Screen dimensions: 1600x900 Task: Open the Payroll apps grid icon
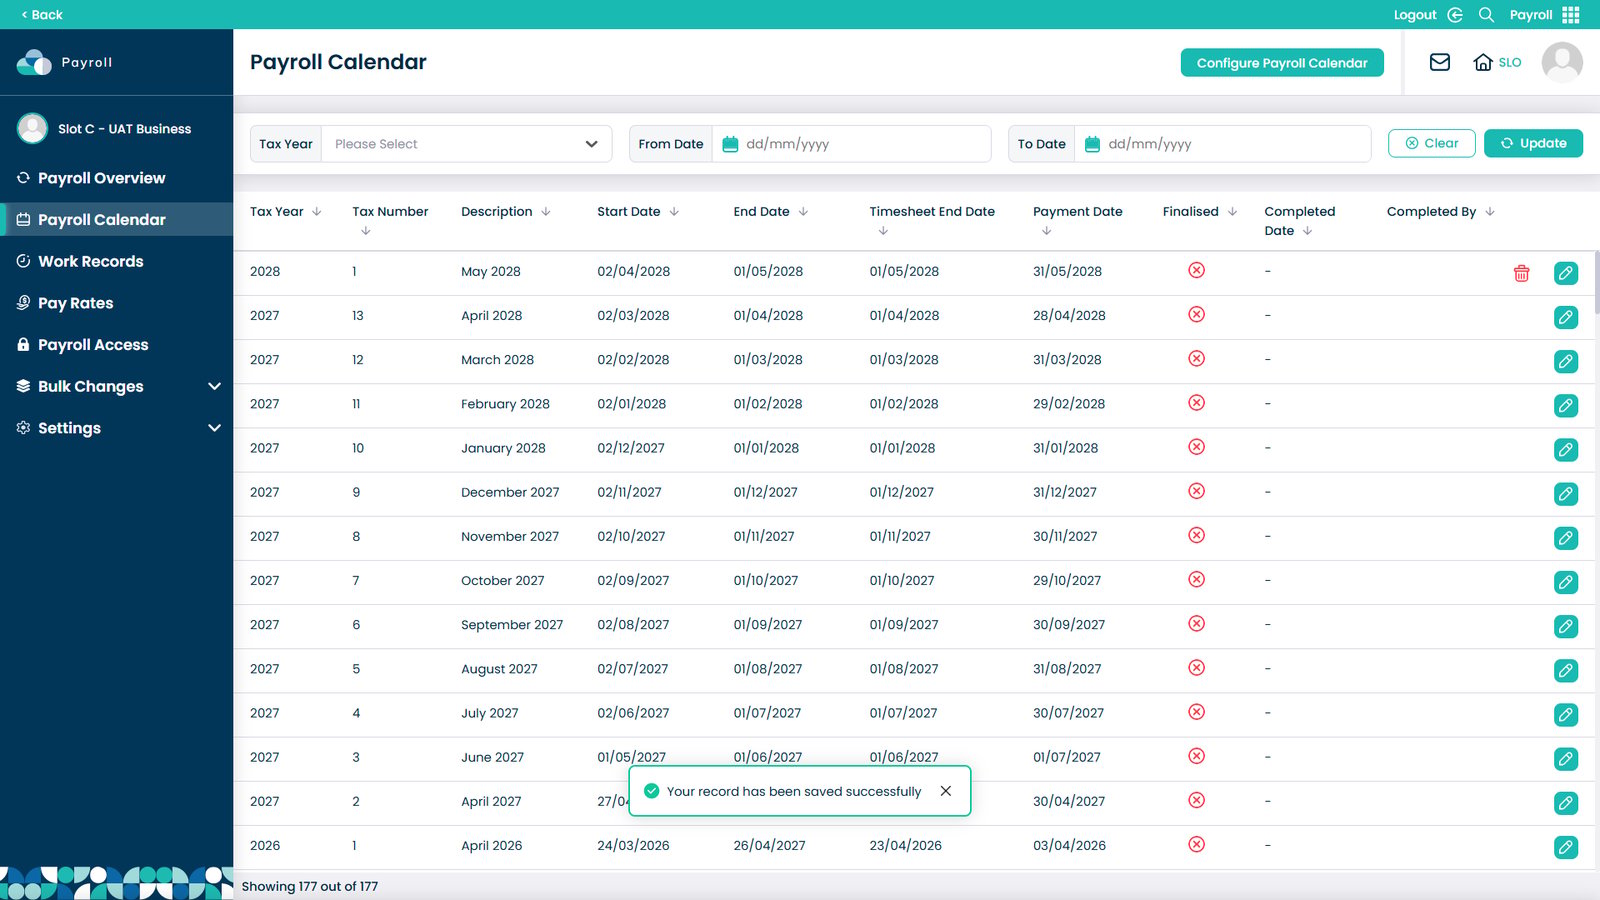tap(1571, 15)
